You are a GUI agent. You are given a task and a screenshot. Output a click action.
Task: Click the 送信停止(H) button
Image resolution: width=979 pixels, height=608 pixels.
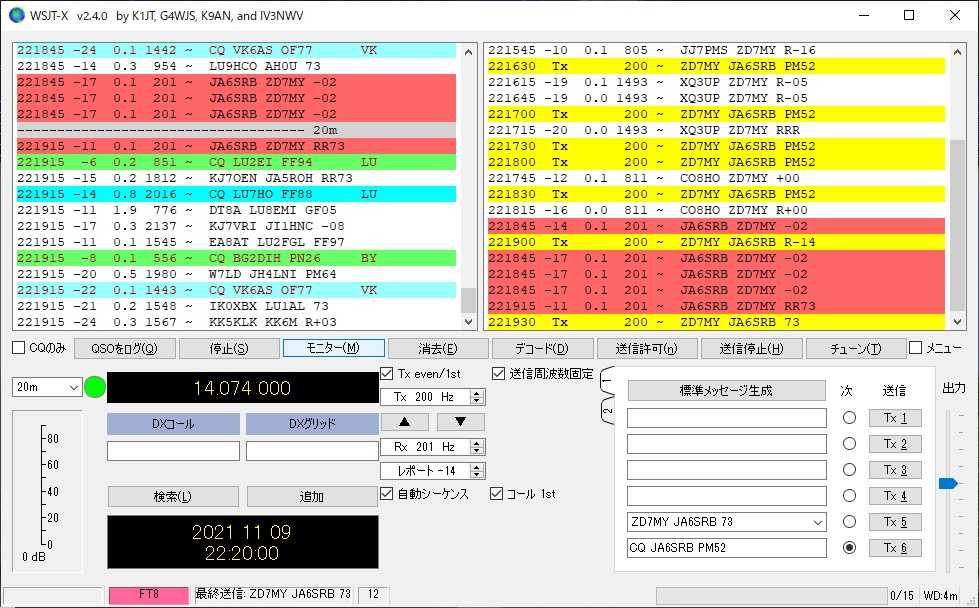(751, 348)
